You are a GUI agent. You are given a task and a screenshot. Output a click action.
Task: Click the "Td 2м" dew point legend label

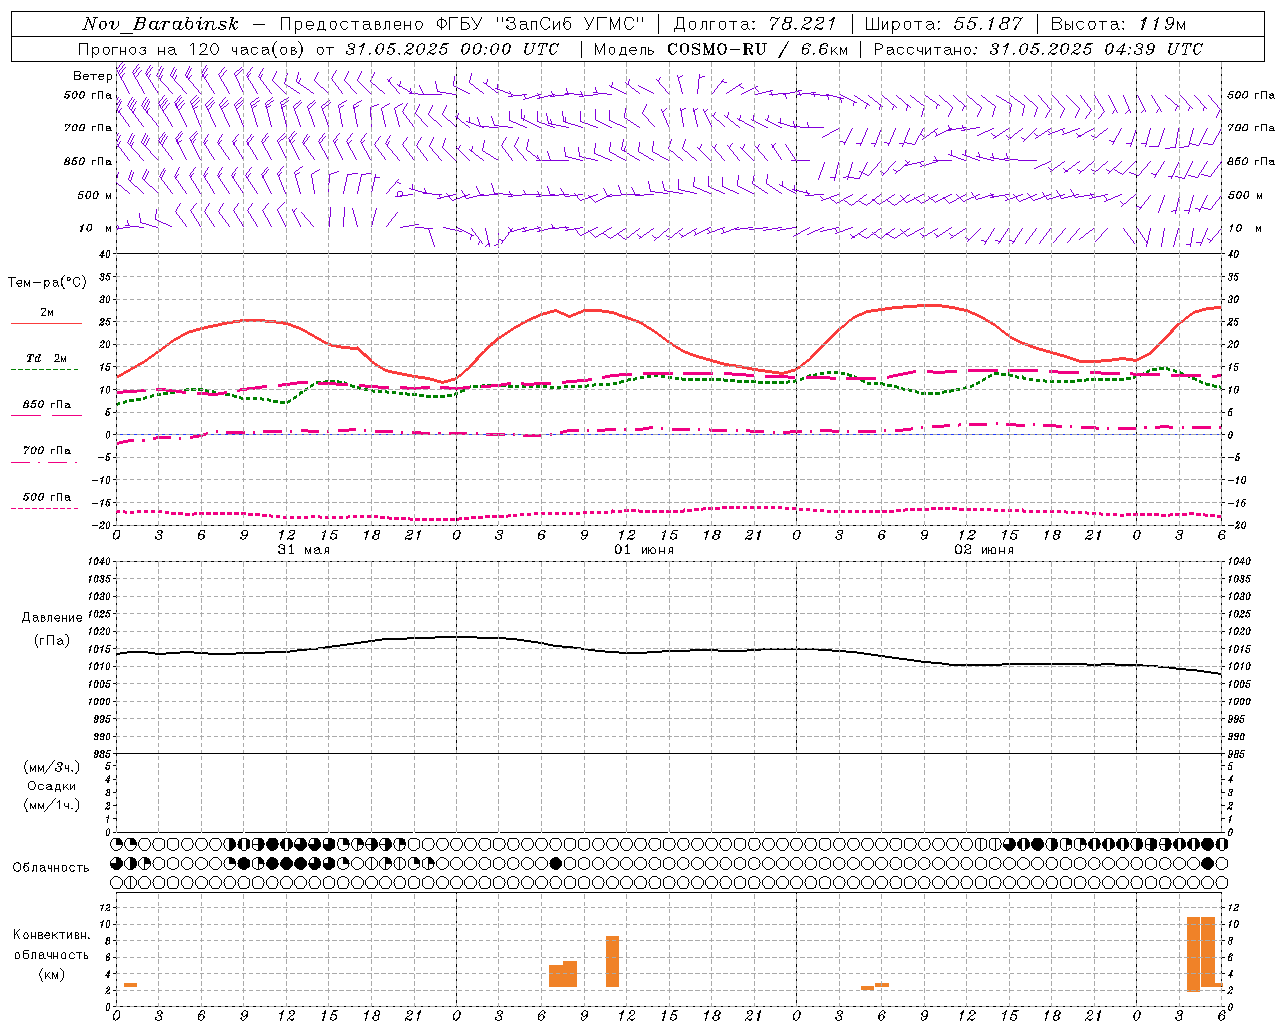pos(46,358)
